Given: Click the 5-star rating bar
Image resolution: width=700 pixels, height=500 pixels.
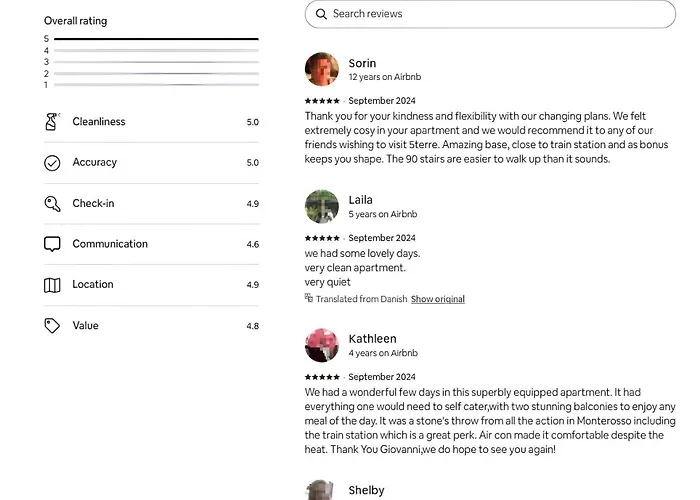Looking at the screenshot, I should pyautogui.click(x=156, y=39).
